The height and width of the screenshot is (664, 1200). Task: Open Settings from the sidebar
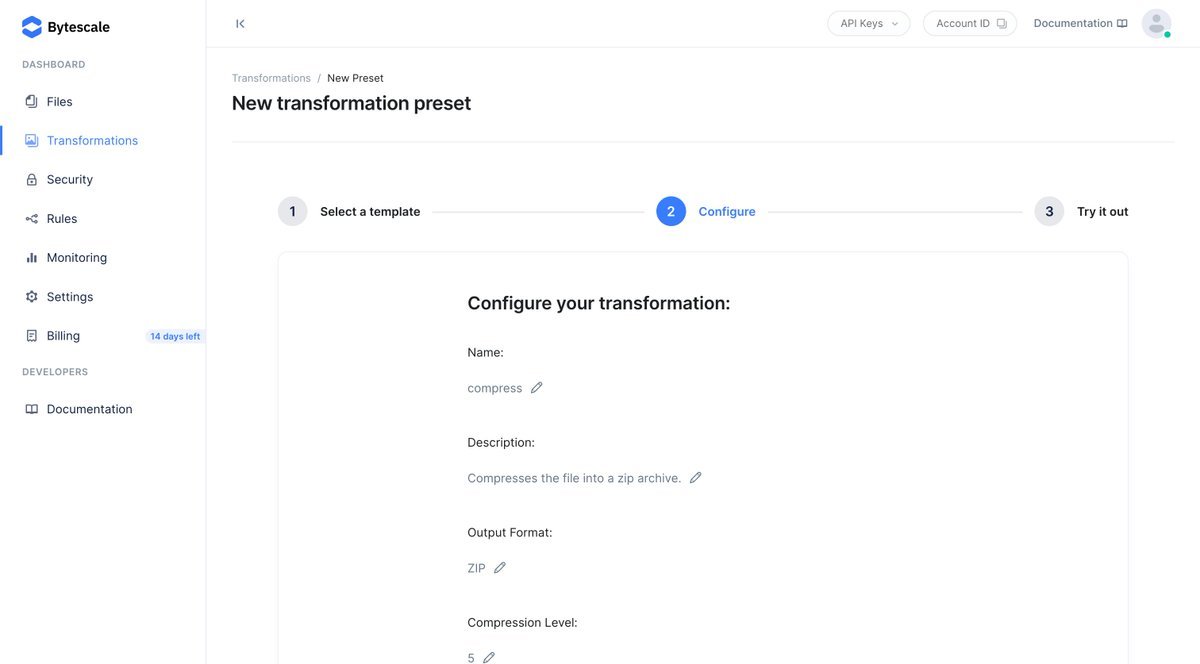(69, 297)
